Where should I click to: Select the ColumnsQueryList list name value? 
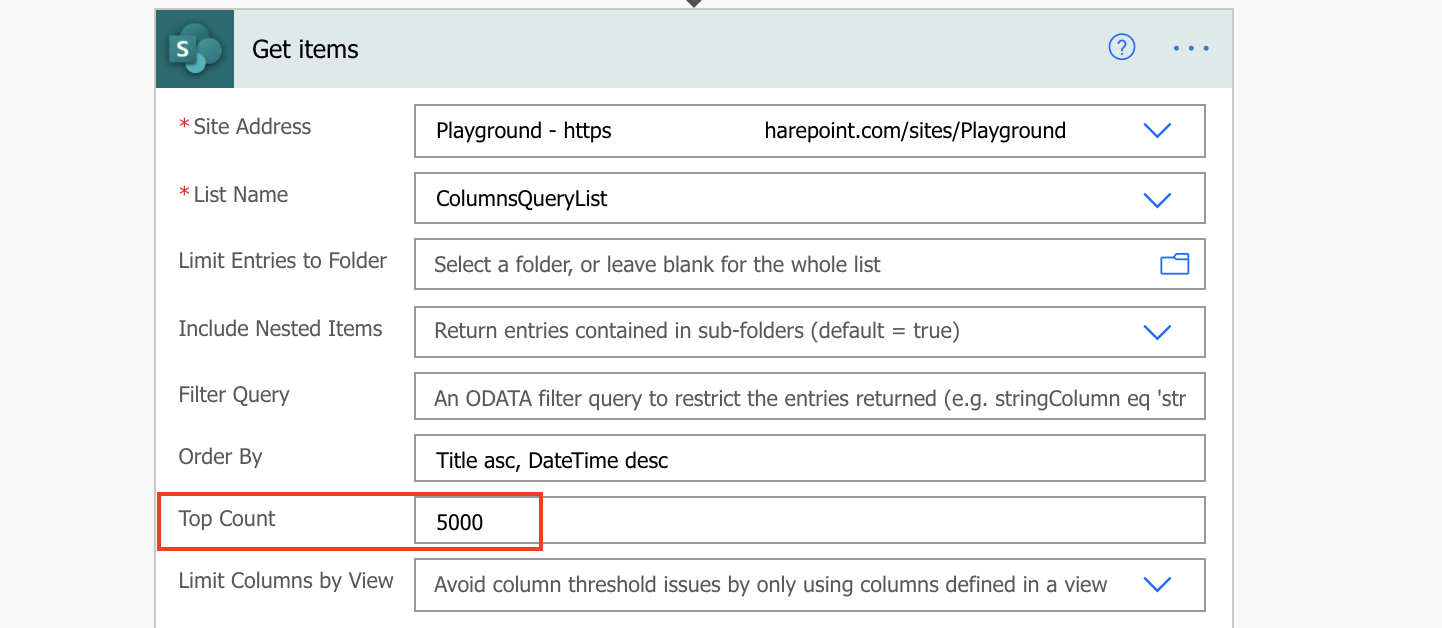[522, 199]
